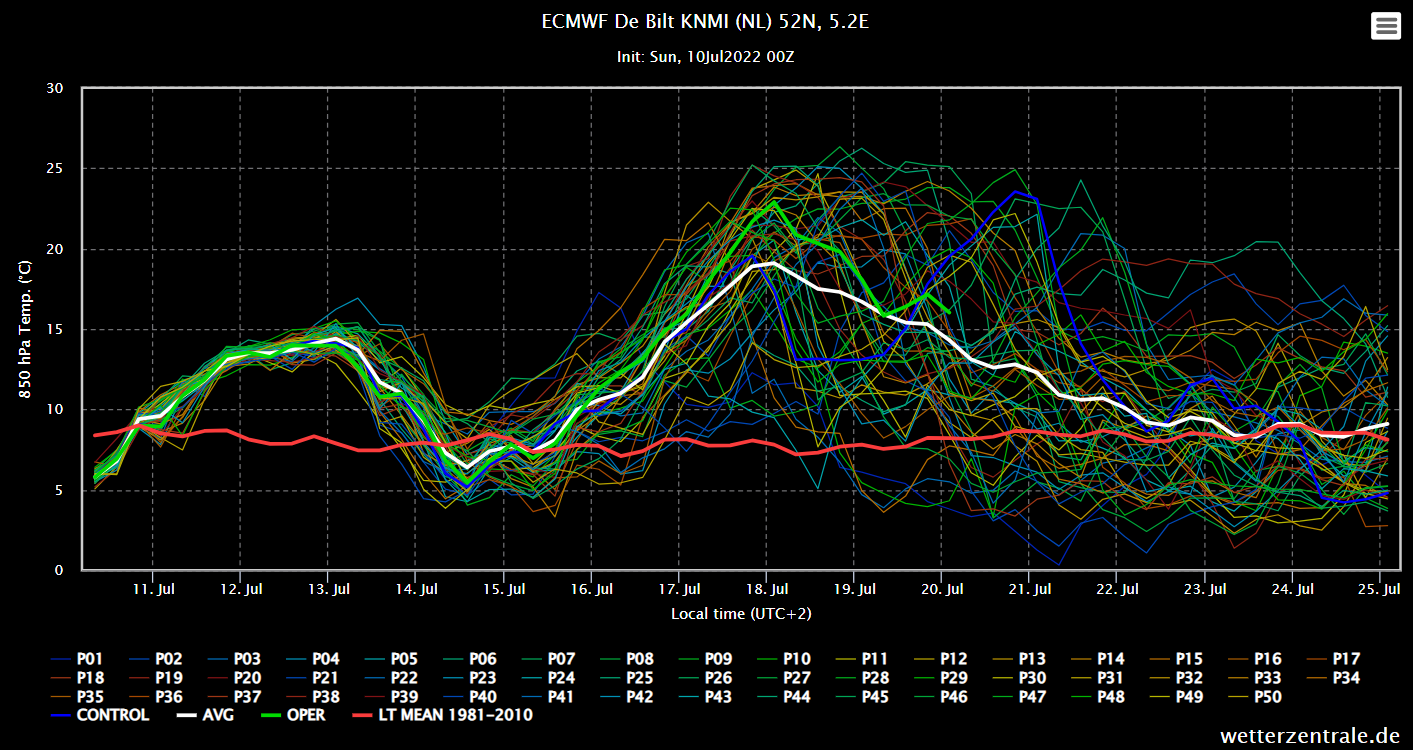Toggle P03 legend item

pos(233,659)
